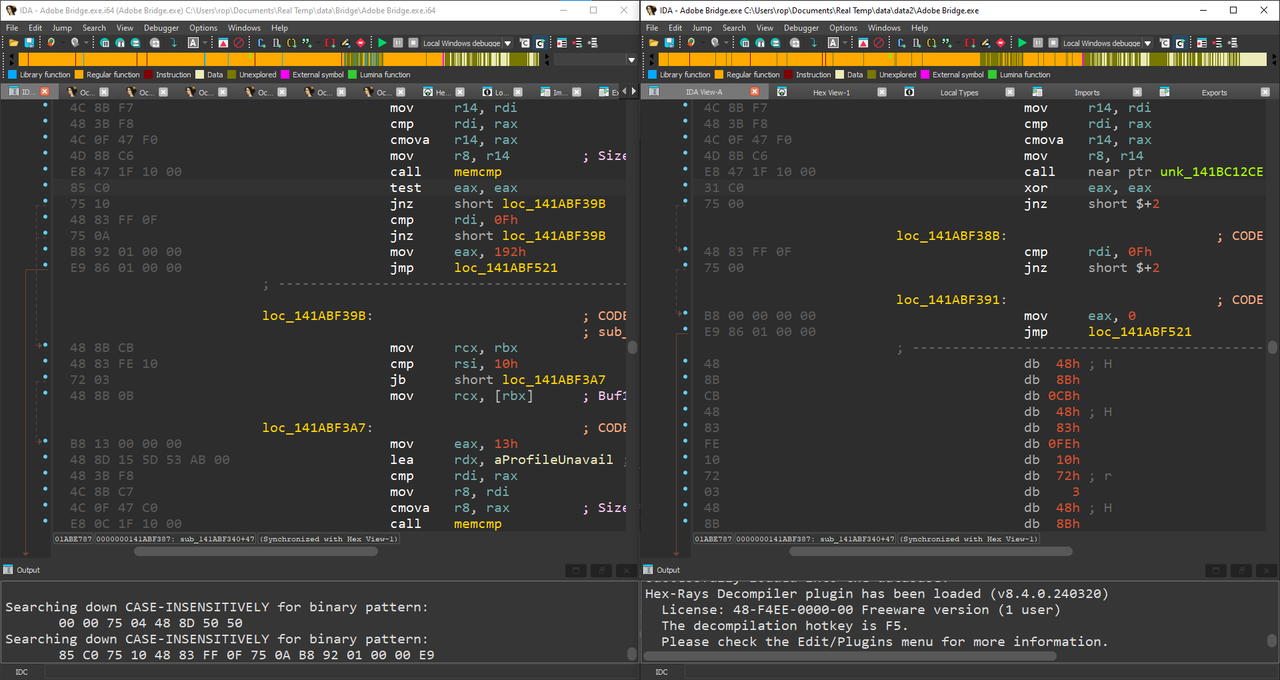Start the debugger process in left window

coord(382,43)
